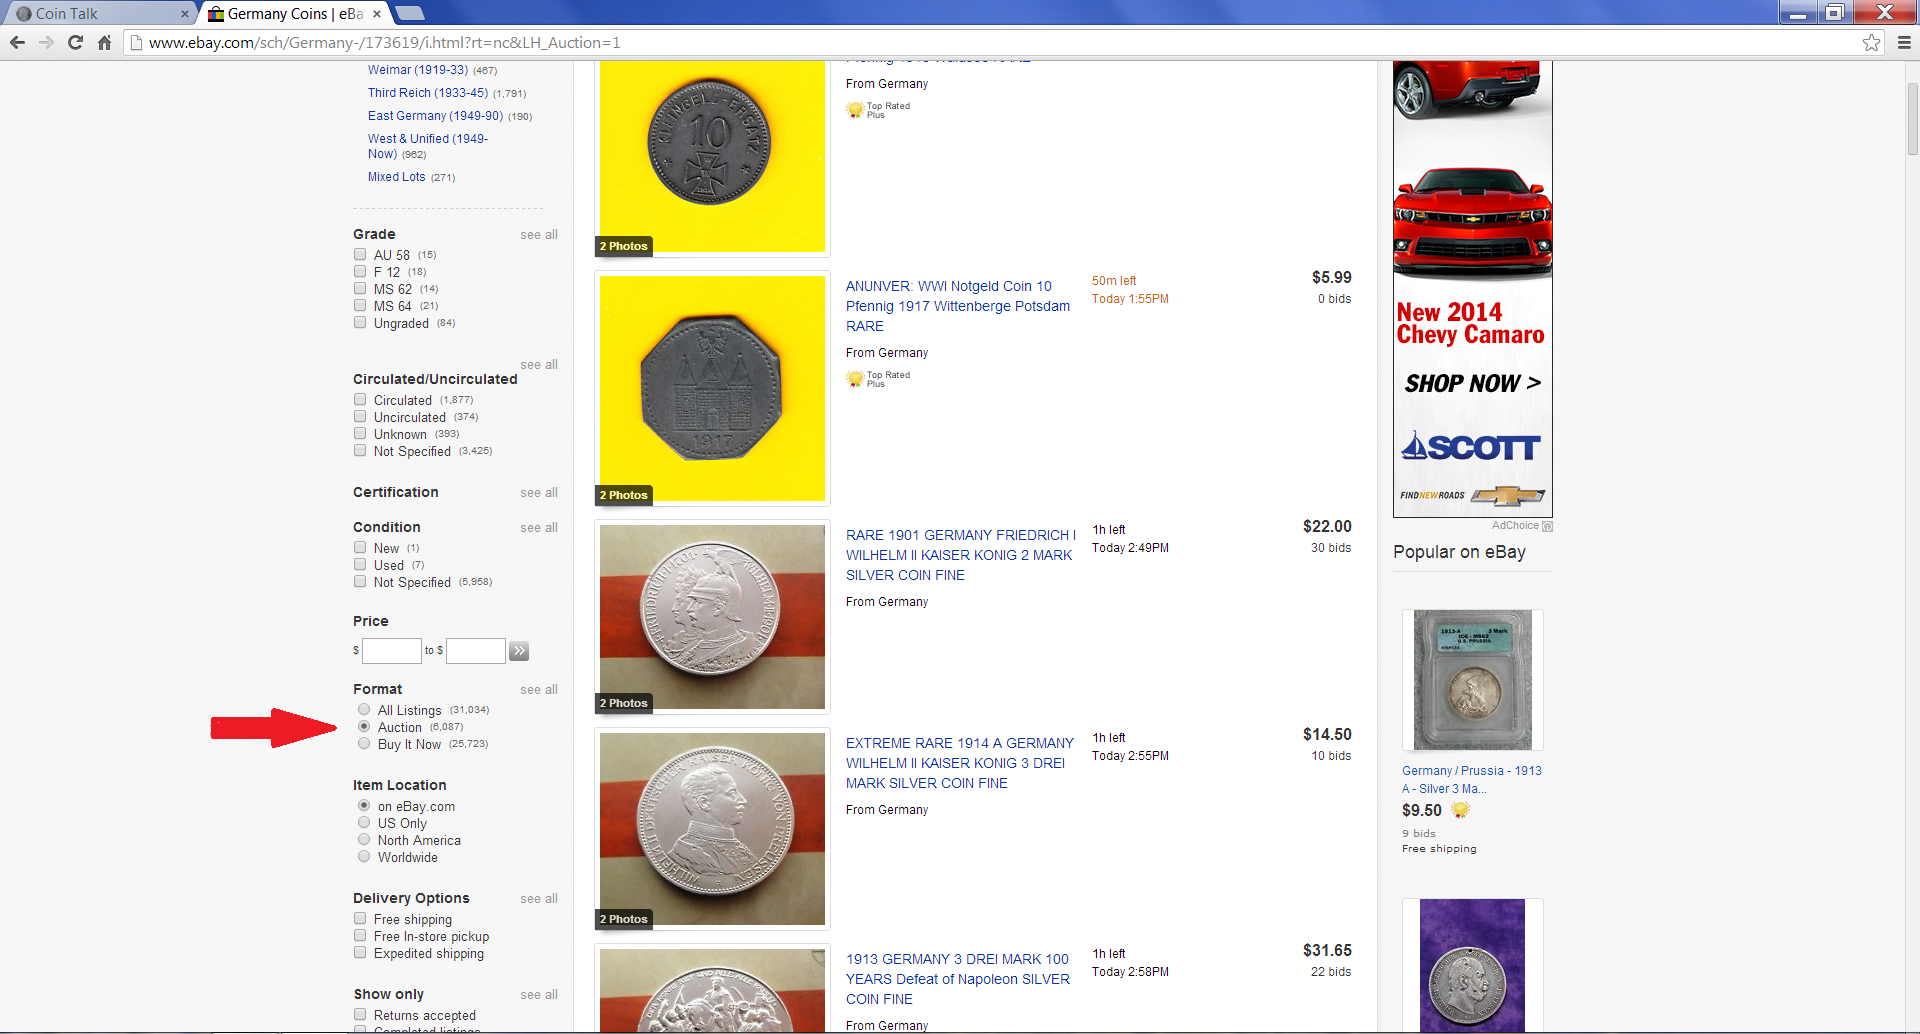Check Free In-store pickup

coord(360,935)
